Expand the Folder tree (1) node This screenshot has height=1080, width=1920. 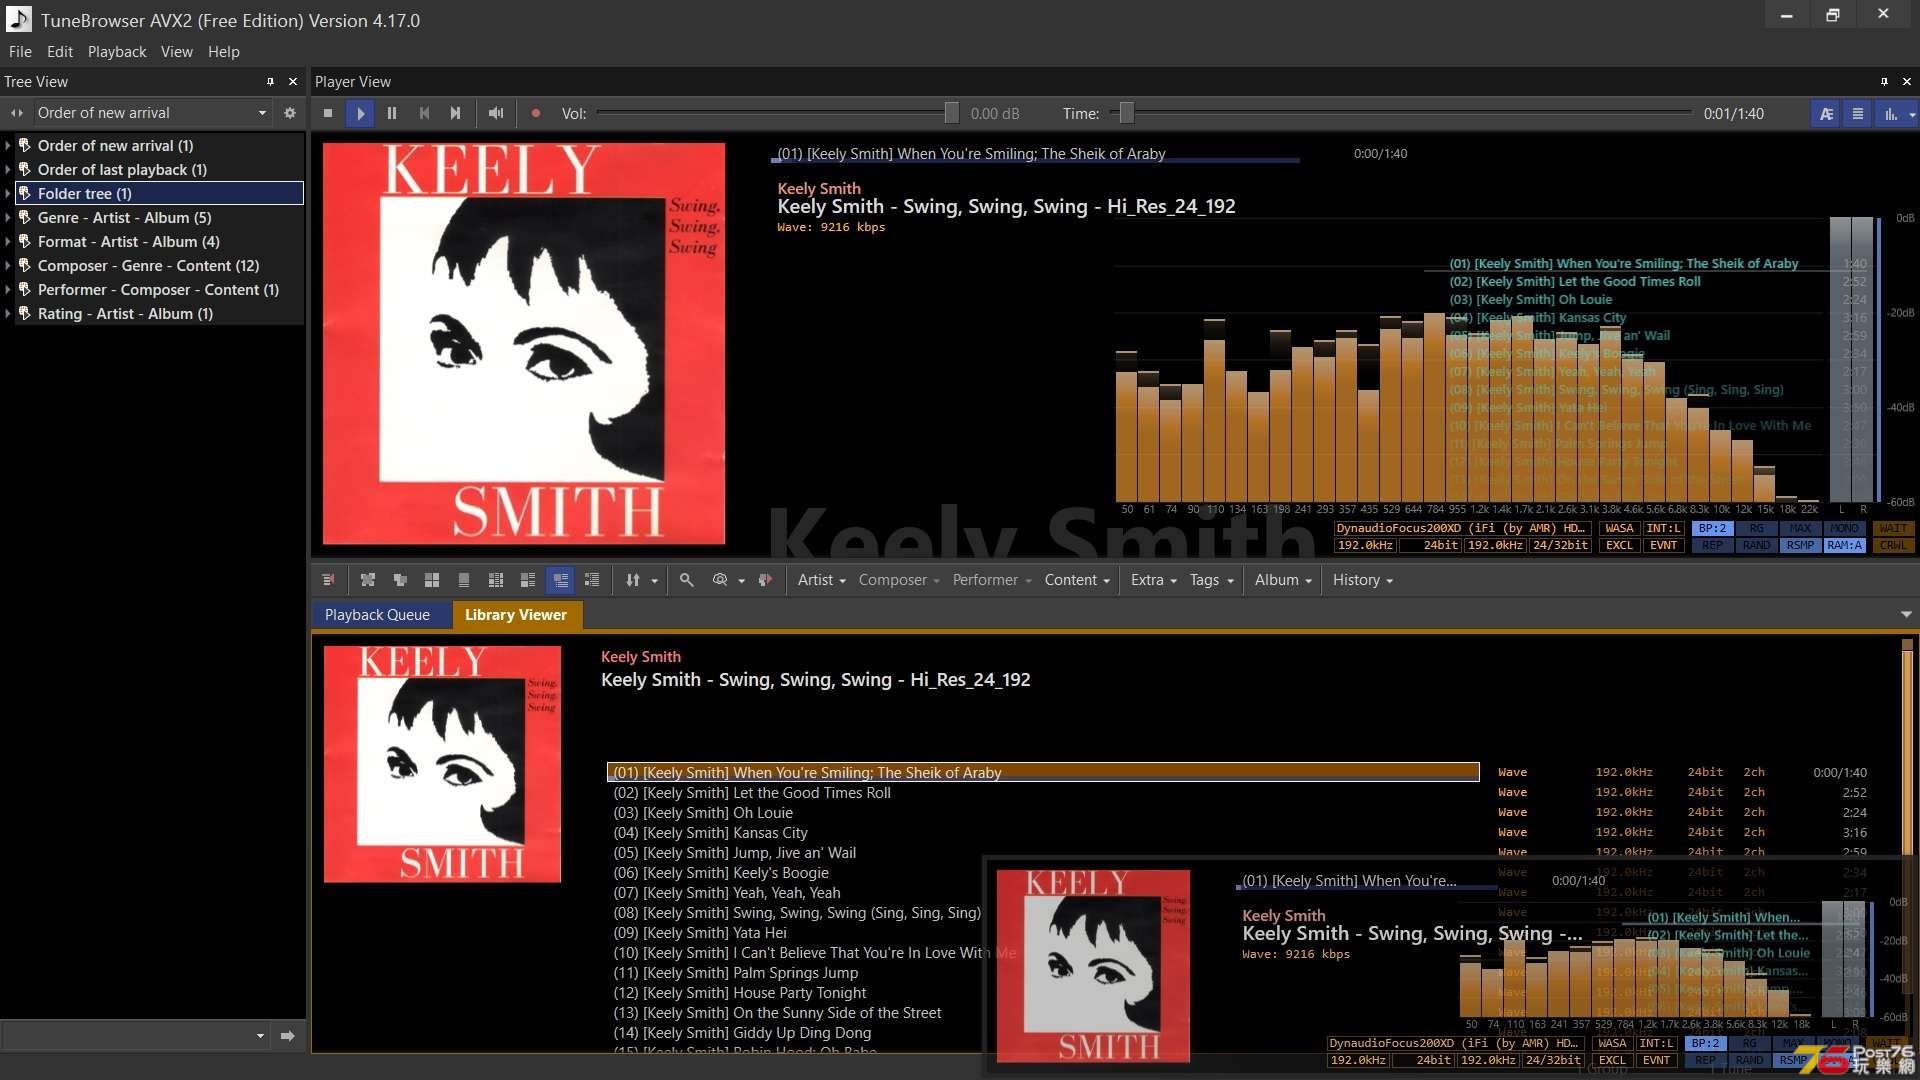(x=8, y=193)
